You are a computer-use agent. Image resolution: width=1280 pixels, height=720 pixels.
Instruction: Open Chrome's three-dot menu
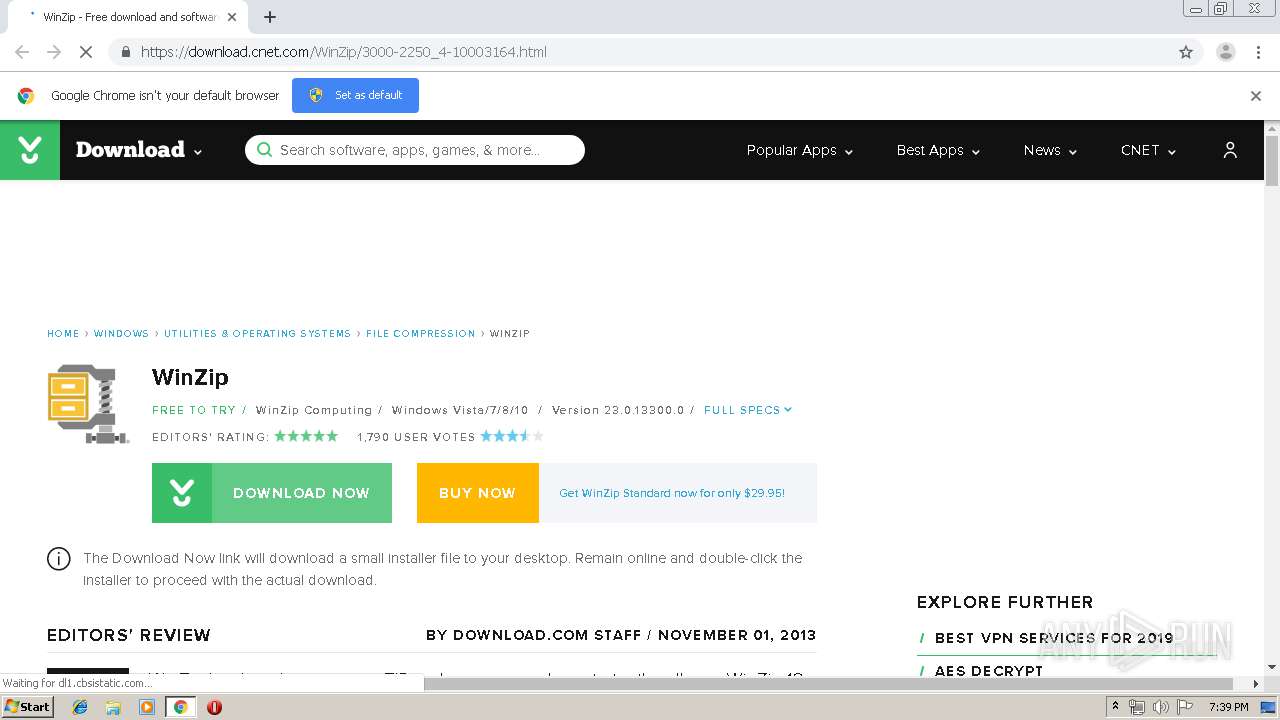pyautogui.click(x=1258, y=52)
